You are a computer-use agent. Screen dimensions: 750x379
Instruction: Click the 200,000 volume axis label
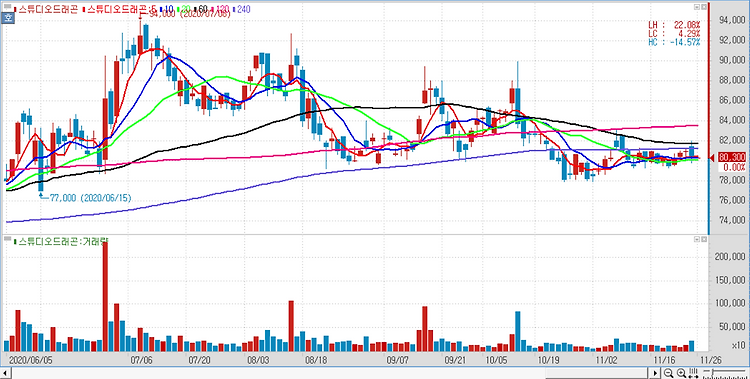pos(729,257)
